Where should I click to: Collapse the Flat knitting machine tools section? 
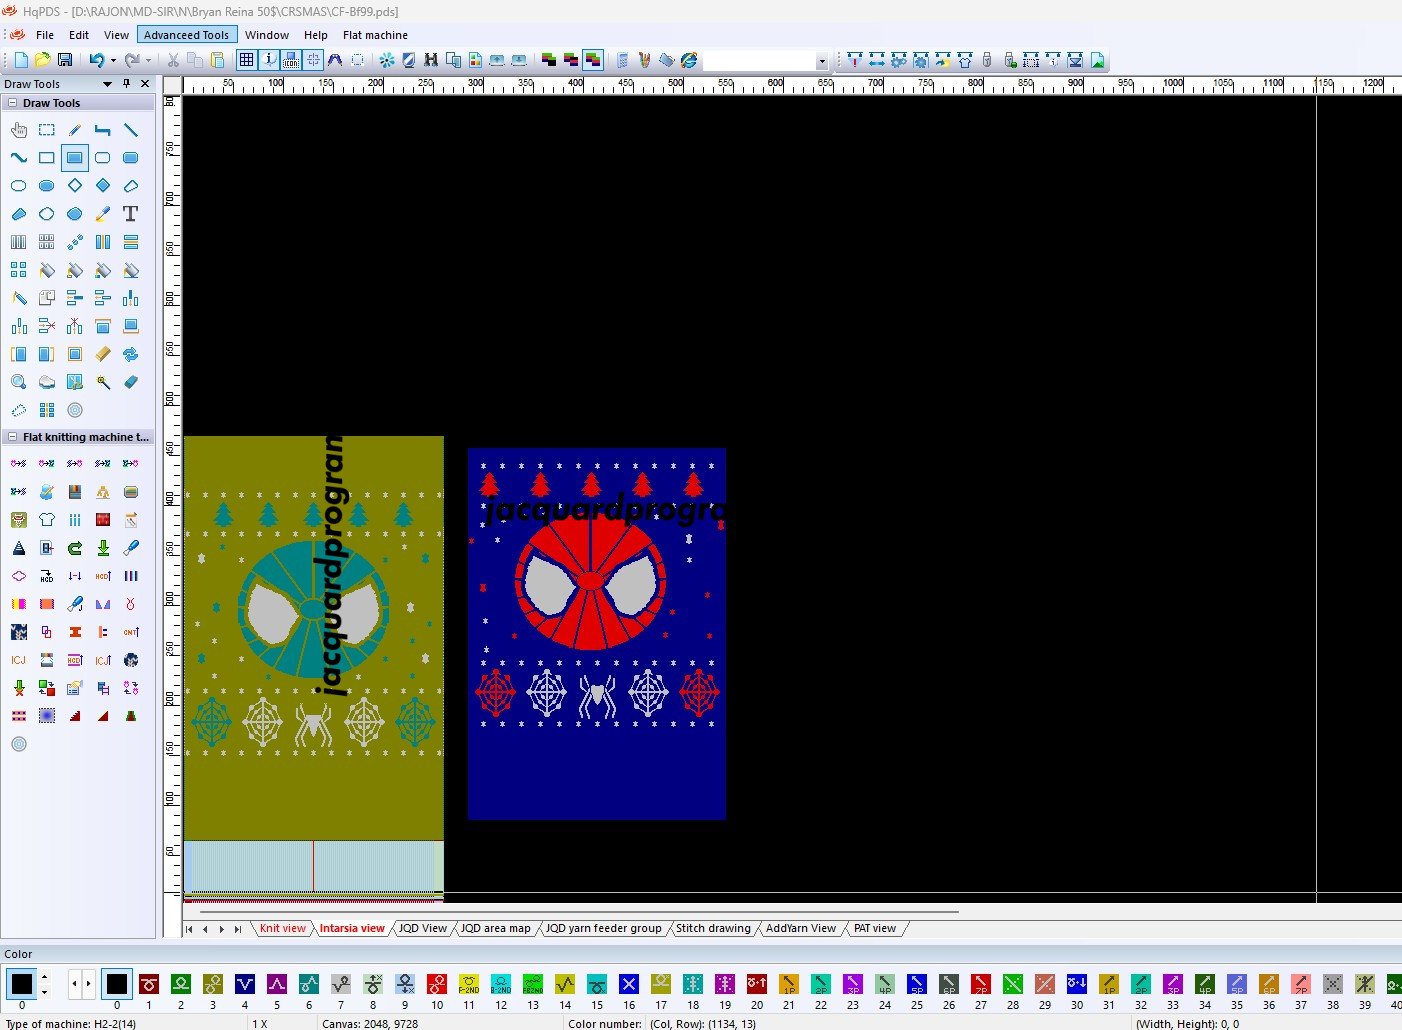(x=12, y=437)
